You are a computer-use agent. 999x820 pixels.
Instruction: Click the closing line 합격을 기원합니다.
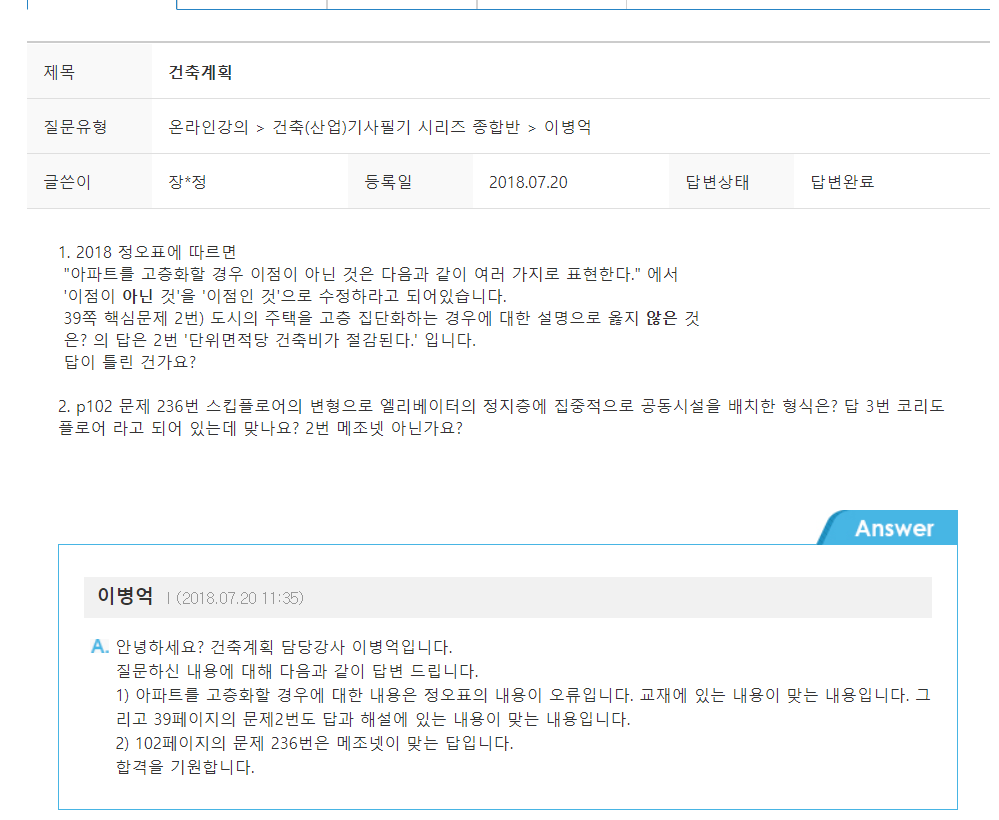coord(185,767)
